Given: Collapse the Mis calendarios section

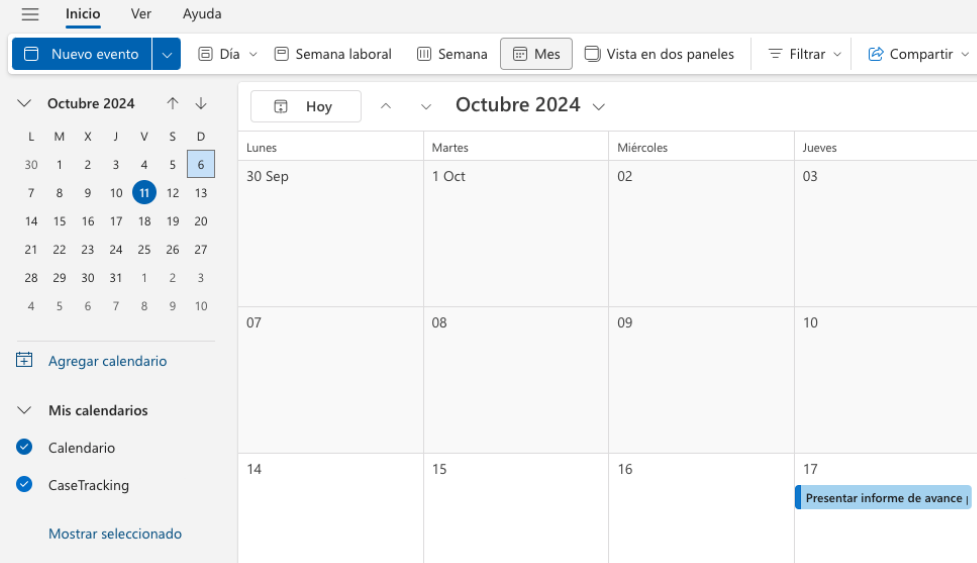Looking at the screenshot, I should click(24, 410).
